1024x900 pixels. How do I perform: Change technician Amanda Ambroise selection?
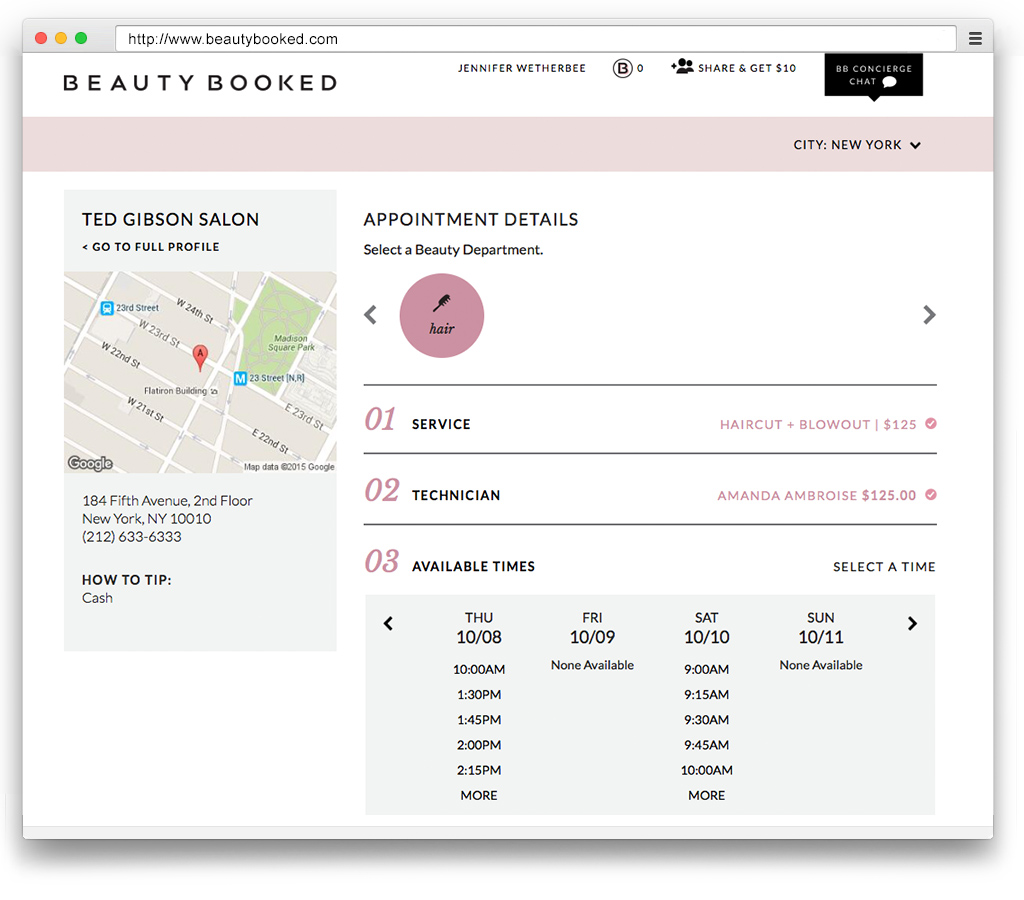coord(816,496)
